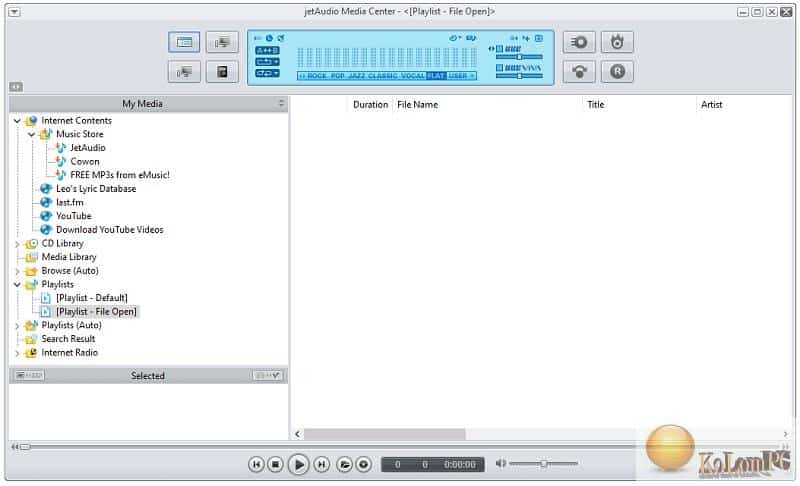Viewport: 800px width, 486px height.
Task: Select the VOCAL equalizer preset
Action: 413,75
